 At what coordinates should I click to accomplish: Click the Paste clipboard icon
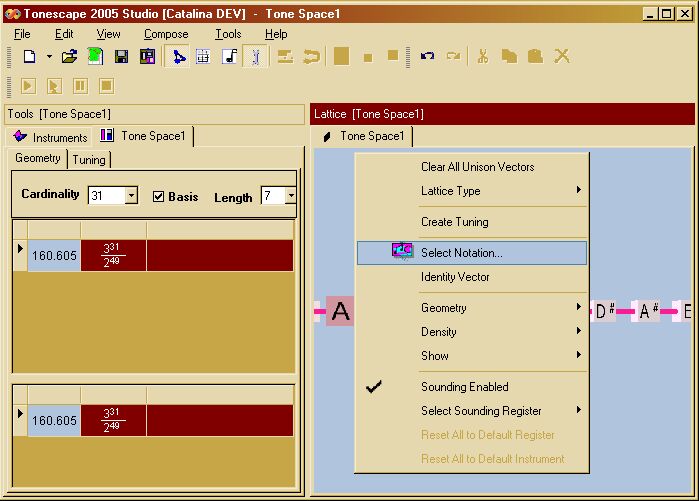coord(535,56)
